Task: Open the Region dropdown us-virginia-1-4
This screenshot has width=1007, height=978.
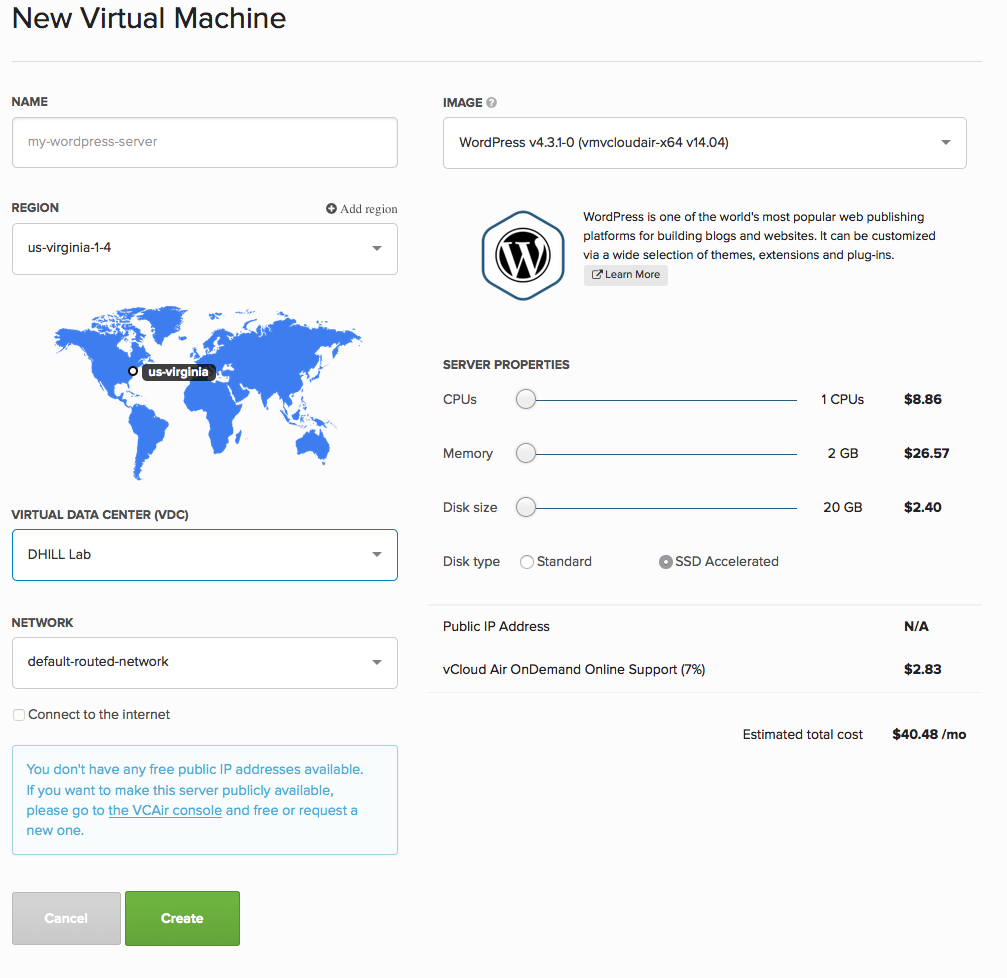Action: tap(205, 249)
